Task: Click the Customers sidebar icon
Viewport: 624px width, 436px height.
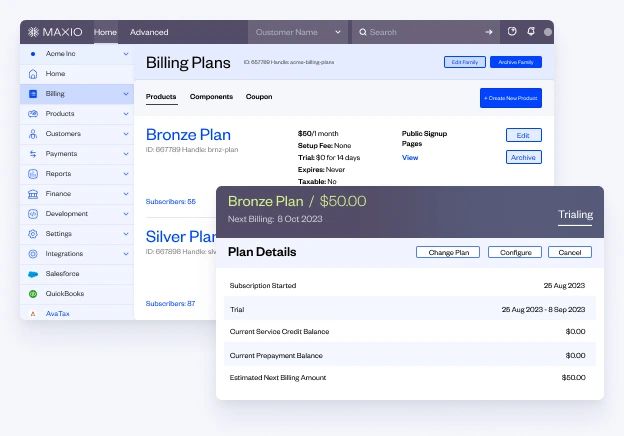Action: point(33,134)
